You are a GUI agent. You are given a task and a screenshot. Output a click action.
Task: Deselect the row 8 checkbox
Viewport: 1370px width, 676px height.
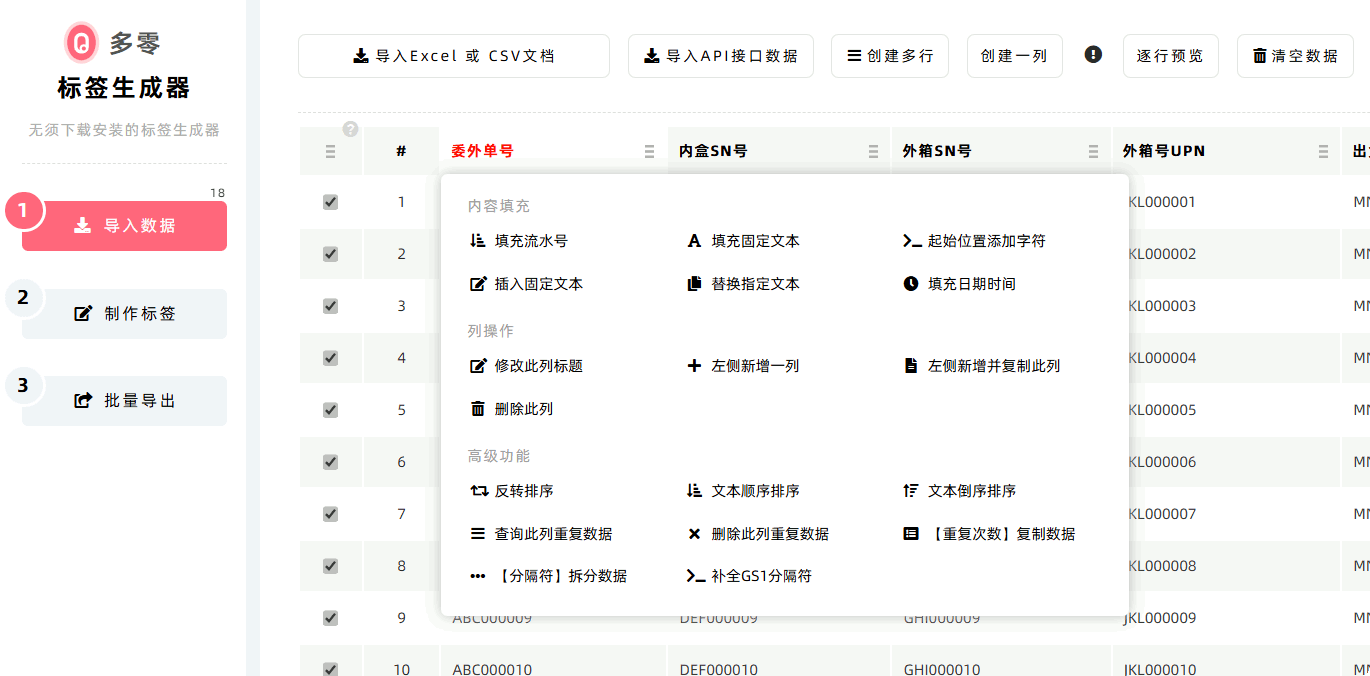point(330,566)
